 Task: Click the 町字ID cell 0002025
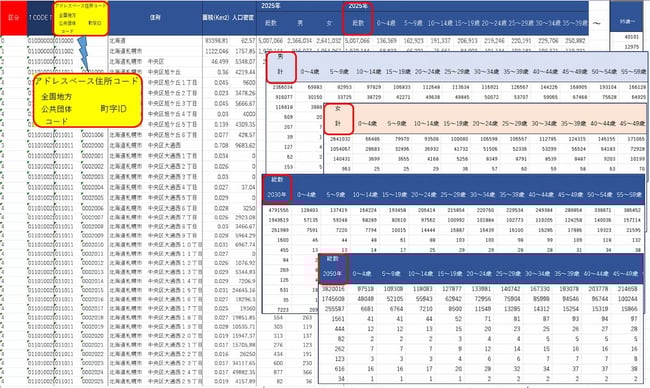92,381
